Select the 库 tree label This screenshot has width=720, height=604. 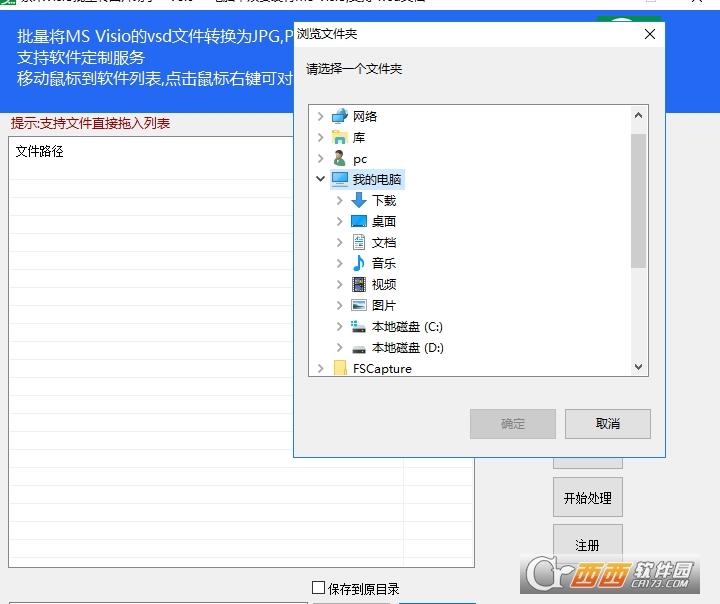tap(359, 137)
